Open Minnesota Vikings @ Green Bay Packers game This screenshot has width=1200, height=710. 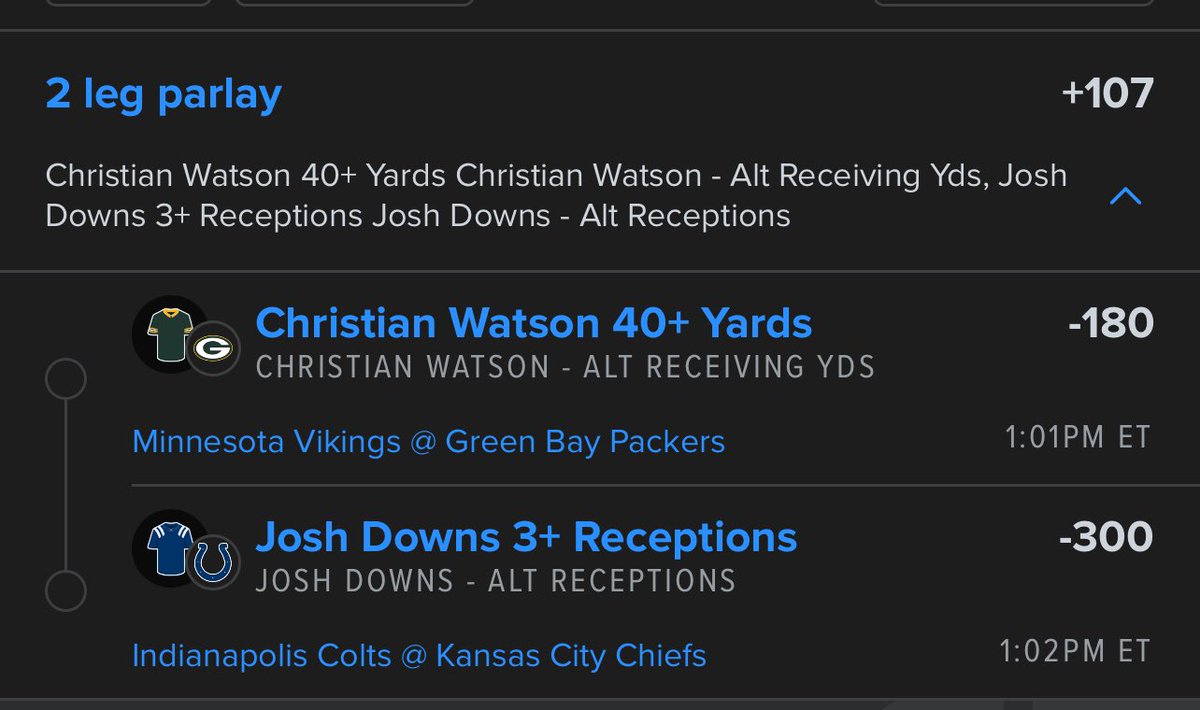click(428, 441)
